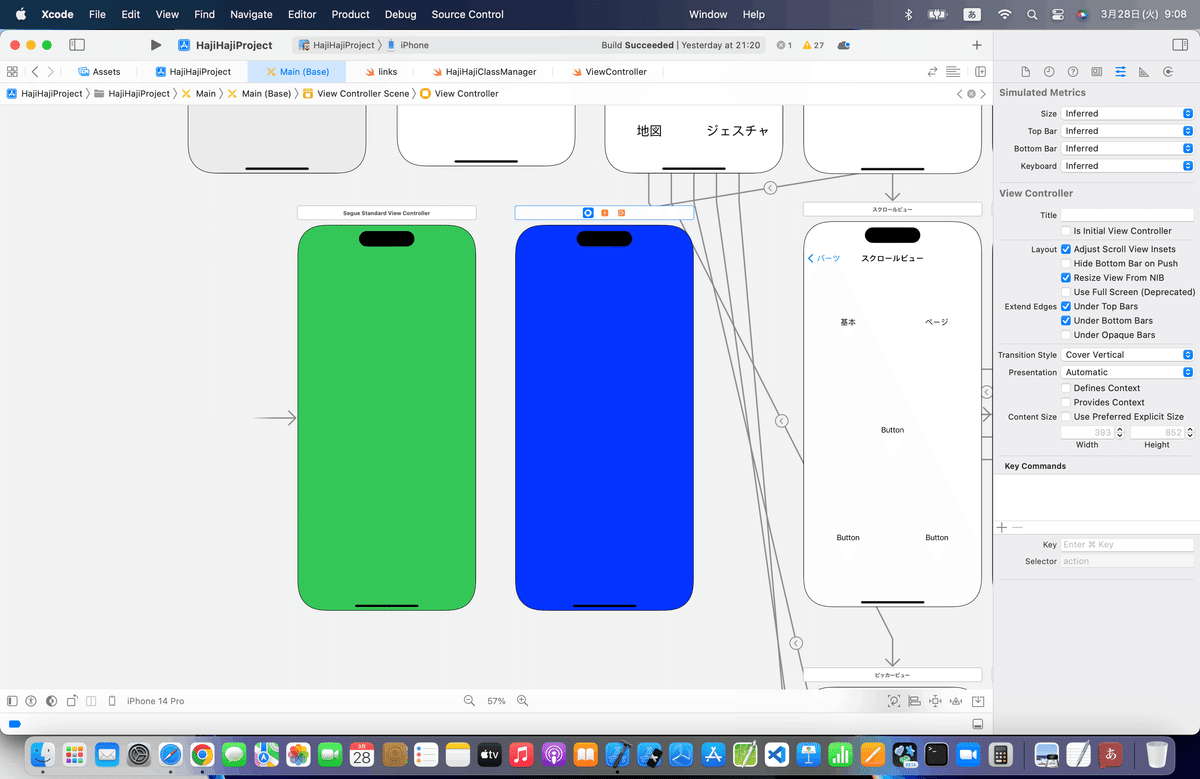1200x779 pixels.
Task: Enable Is Initial View Controller
Action: click(x=1066, y=231)
